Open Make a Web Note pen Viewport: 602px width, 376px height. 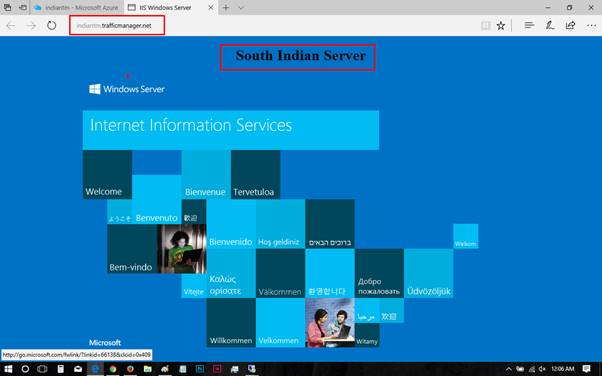tap(550, 25)
